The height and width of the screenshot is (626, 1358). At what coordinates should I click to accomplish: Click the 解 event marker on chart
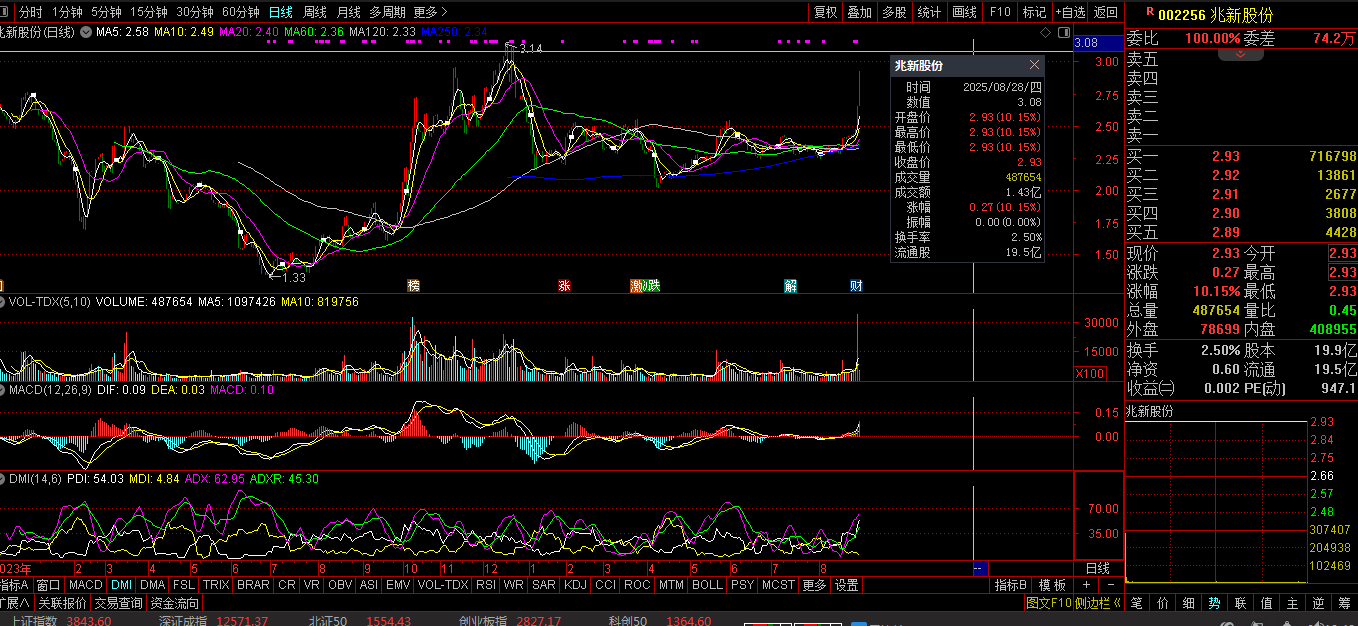click(790, 286)
